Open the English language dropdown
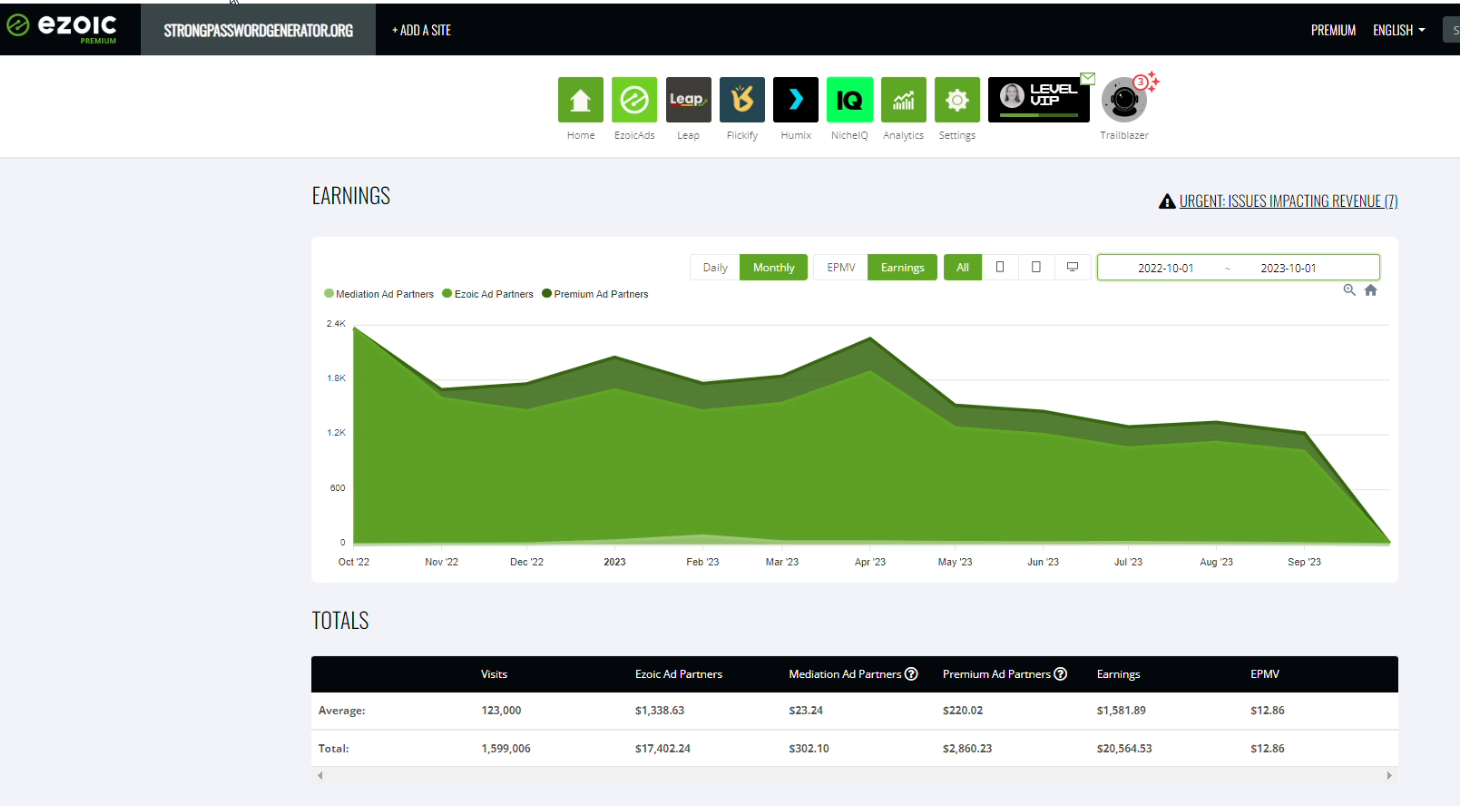This screenshot has height=806, width=1460. [1399, 30]
